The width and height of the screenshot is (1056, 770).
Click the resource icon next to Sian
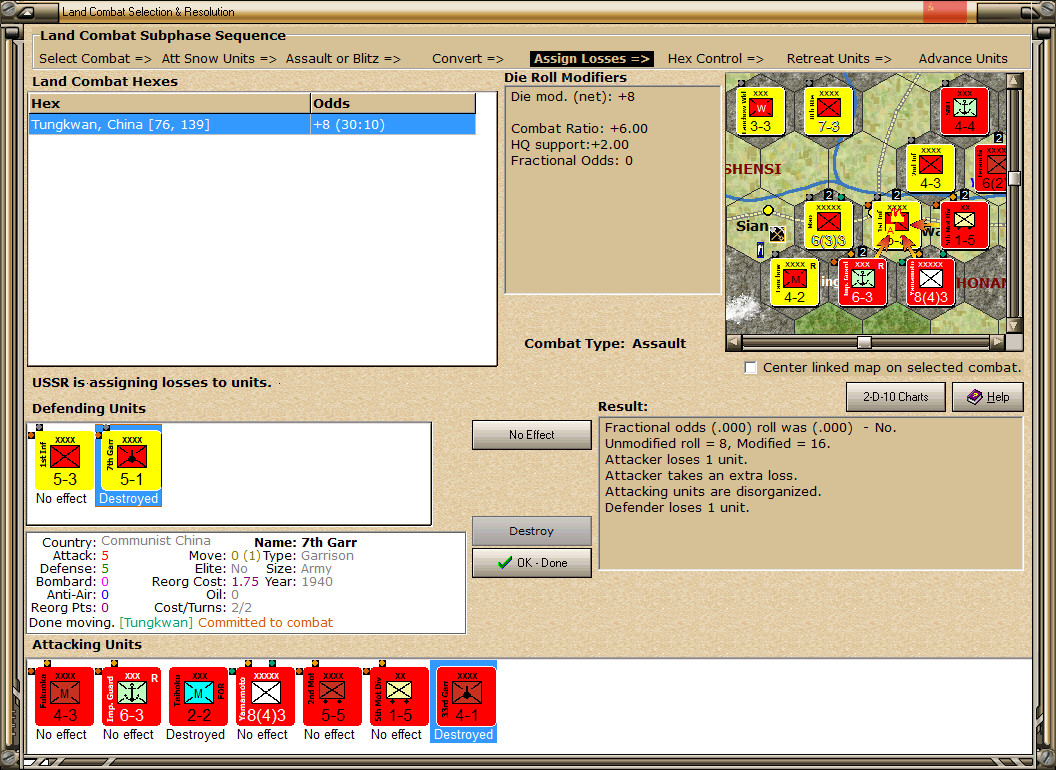777,234
